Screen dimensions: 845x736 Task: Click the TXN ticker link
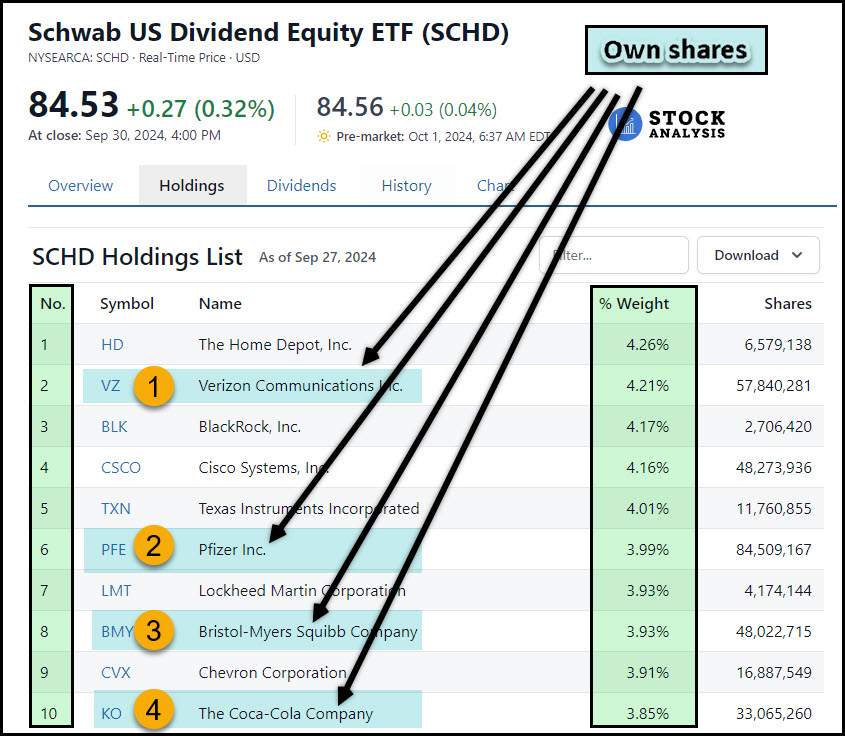pos(115,509)
